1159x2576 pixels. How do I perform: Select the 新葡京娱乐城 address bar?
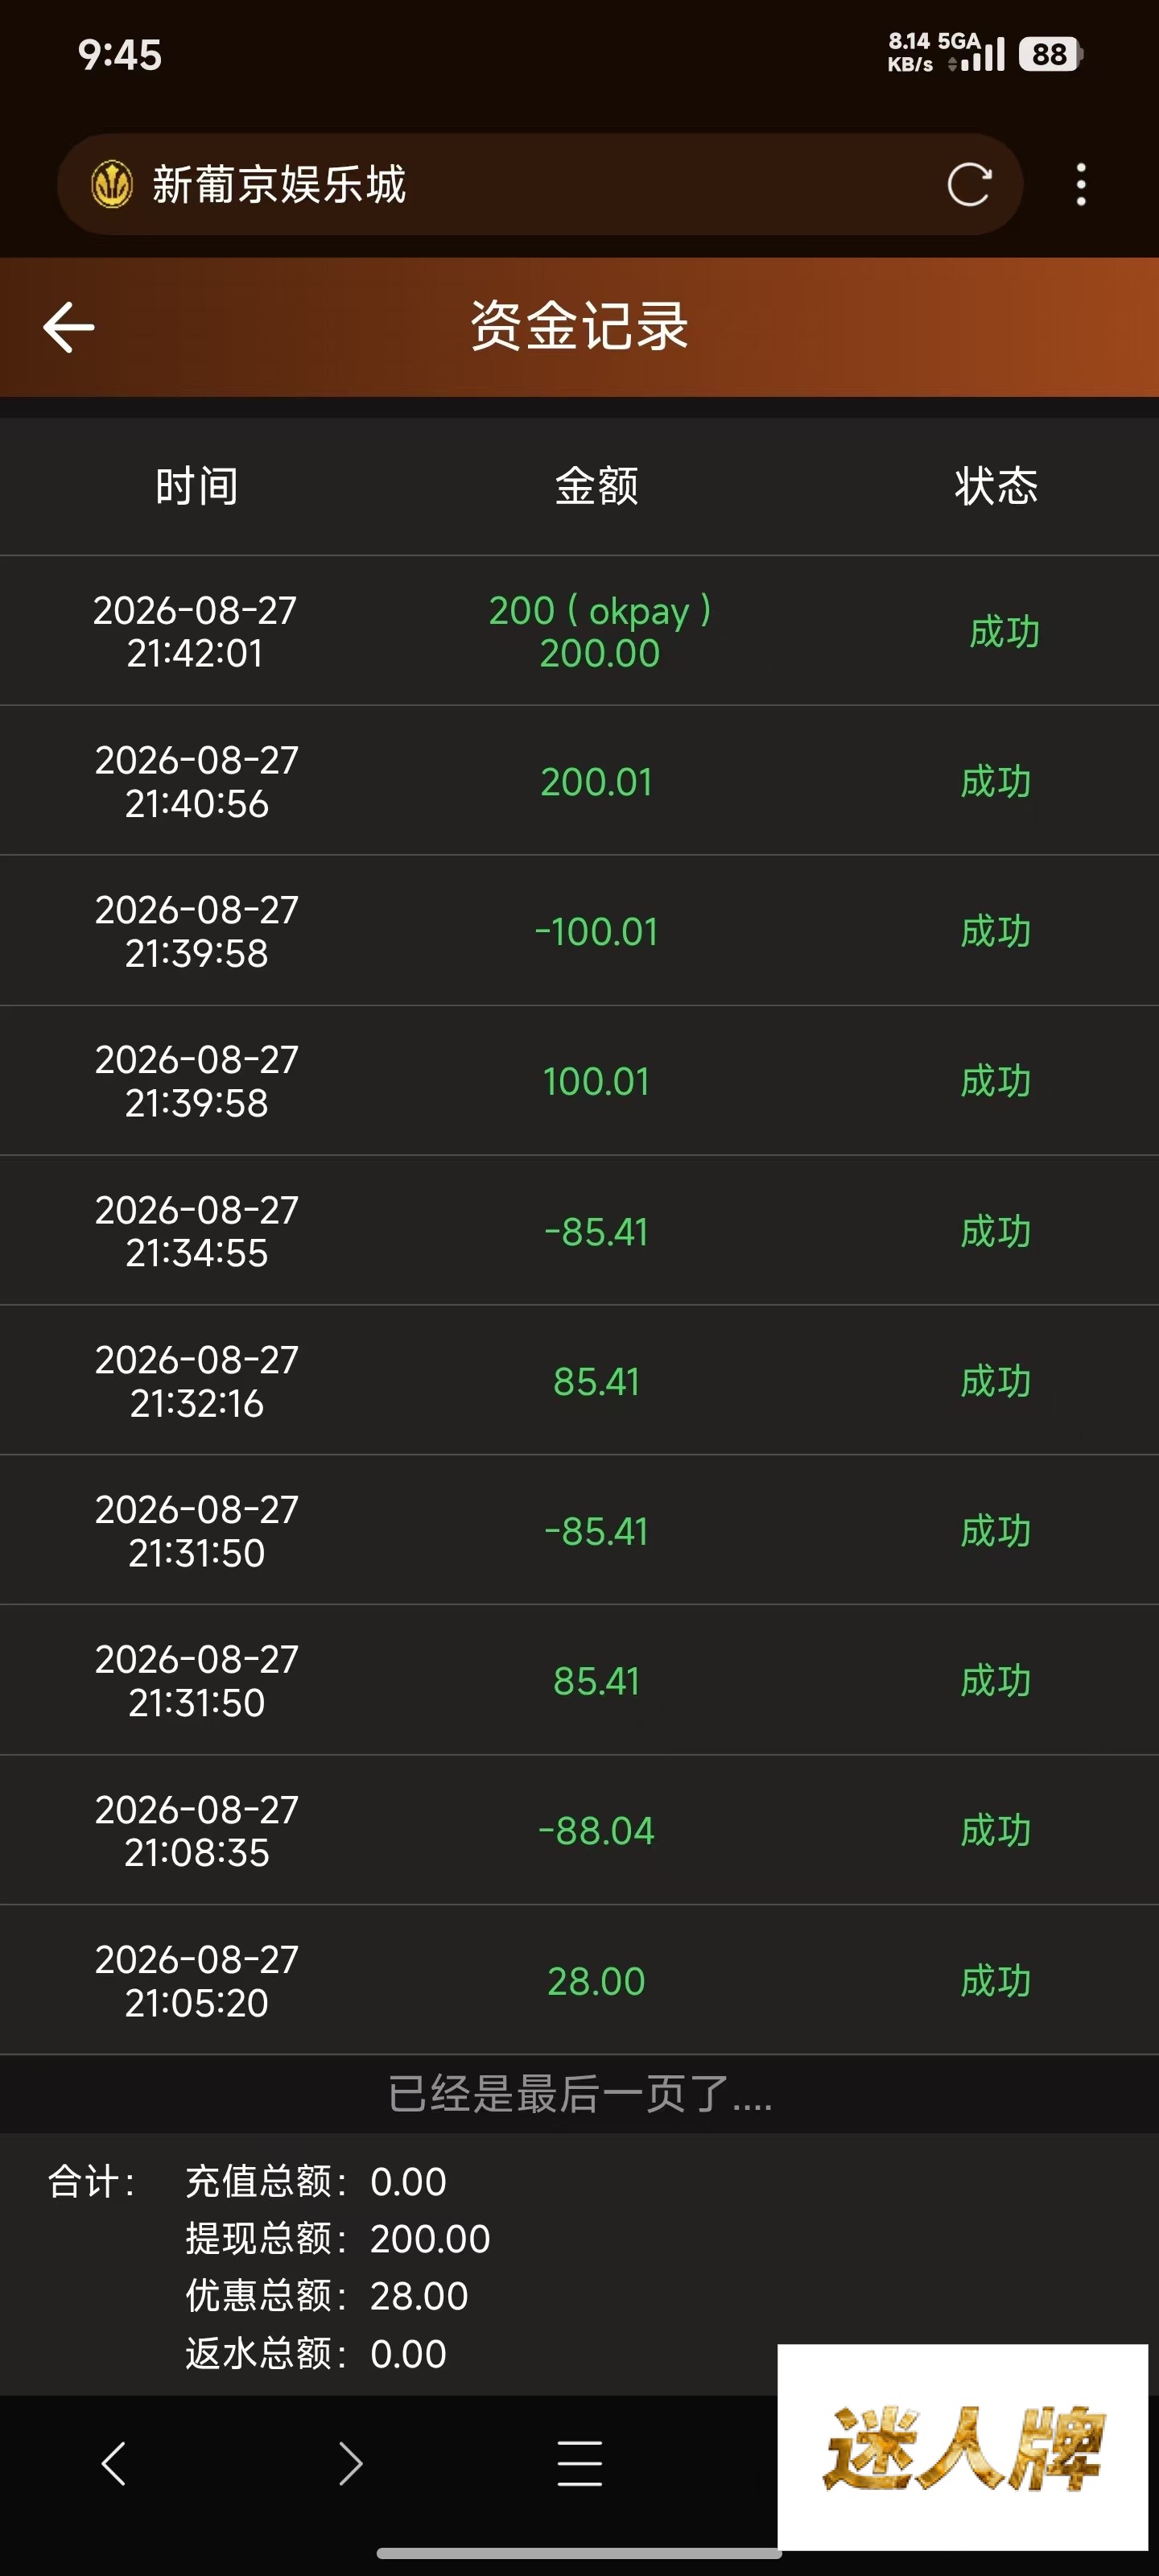[540, 185]
